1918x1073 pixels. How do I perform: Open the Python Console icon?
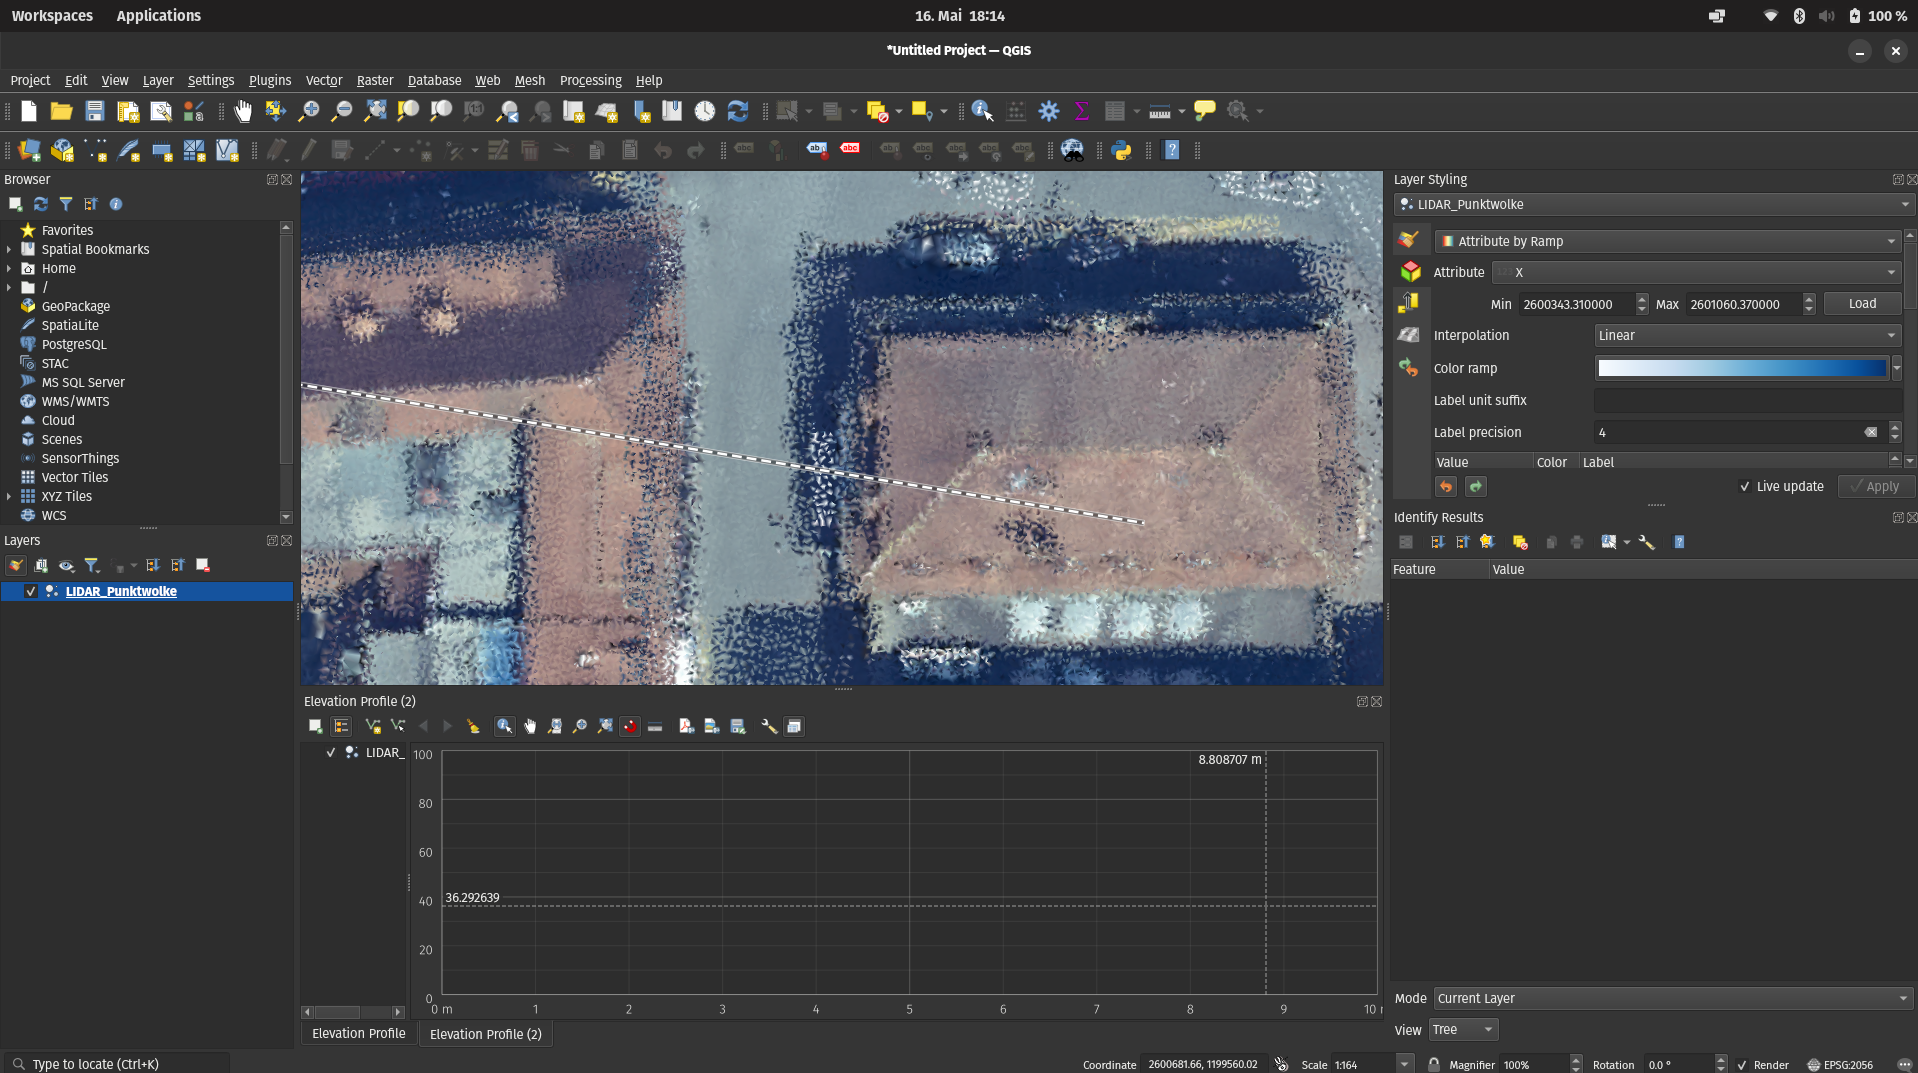coord(1122,150)
